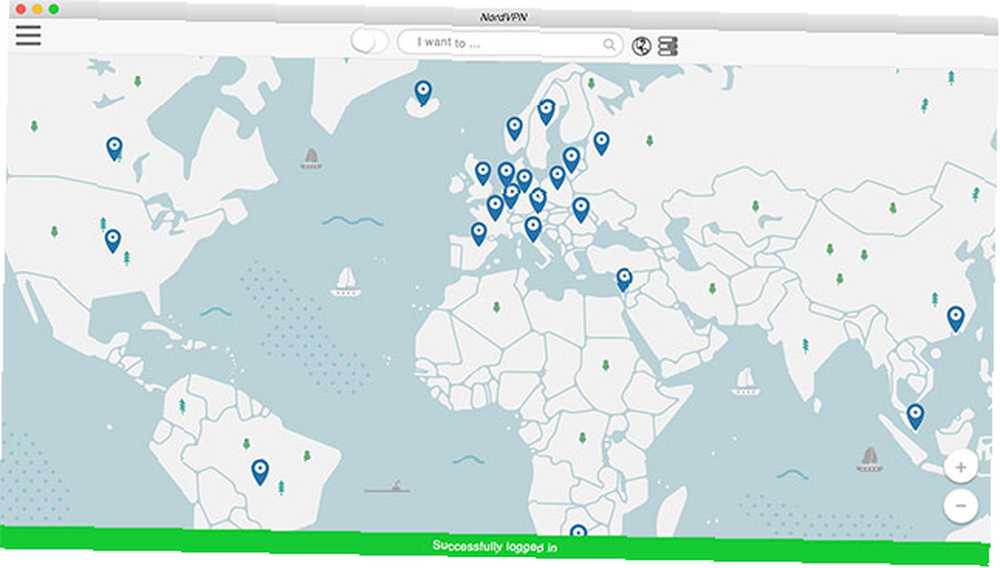Select the Spain server pin
This screenshot has width=1000, height=568.
[479, 233]
